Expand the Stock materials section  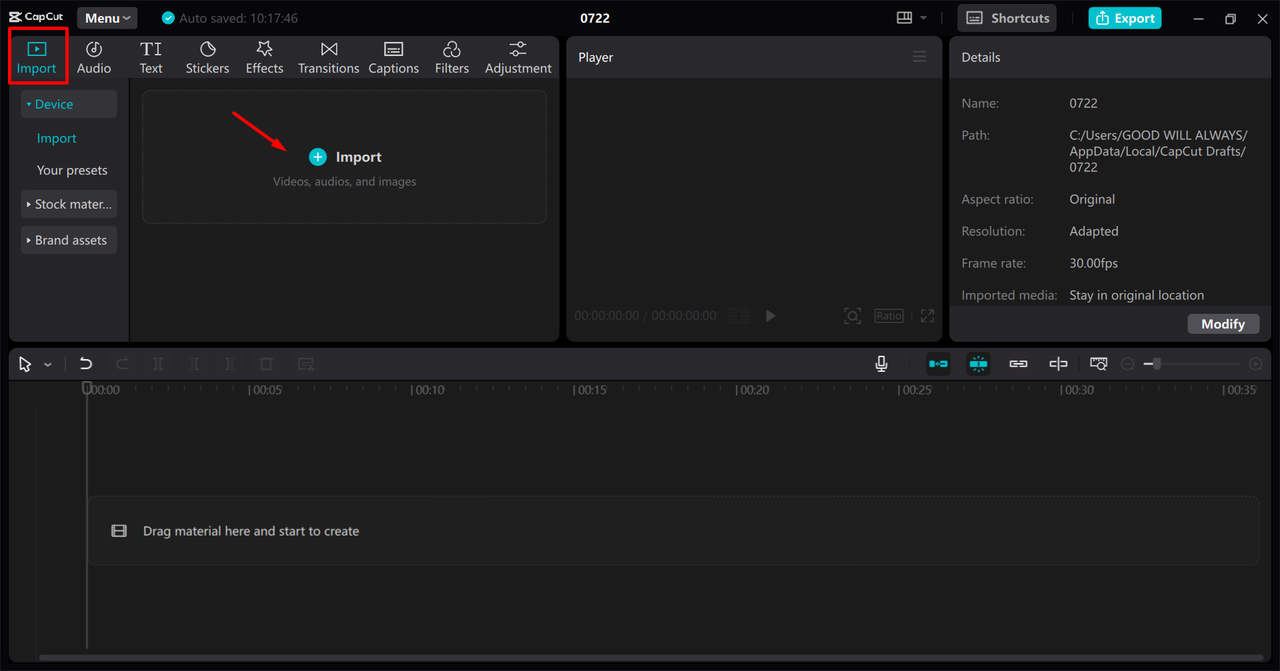[69, 204]
